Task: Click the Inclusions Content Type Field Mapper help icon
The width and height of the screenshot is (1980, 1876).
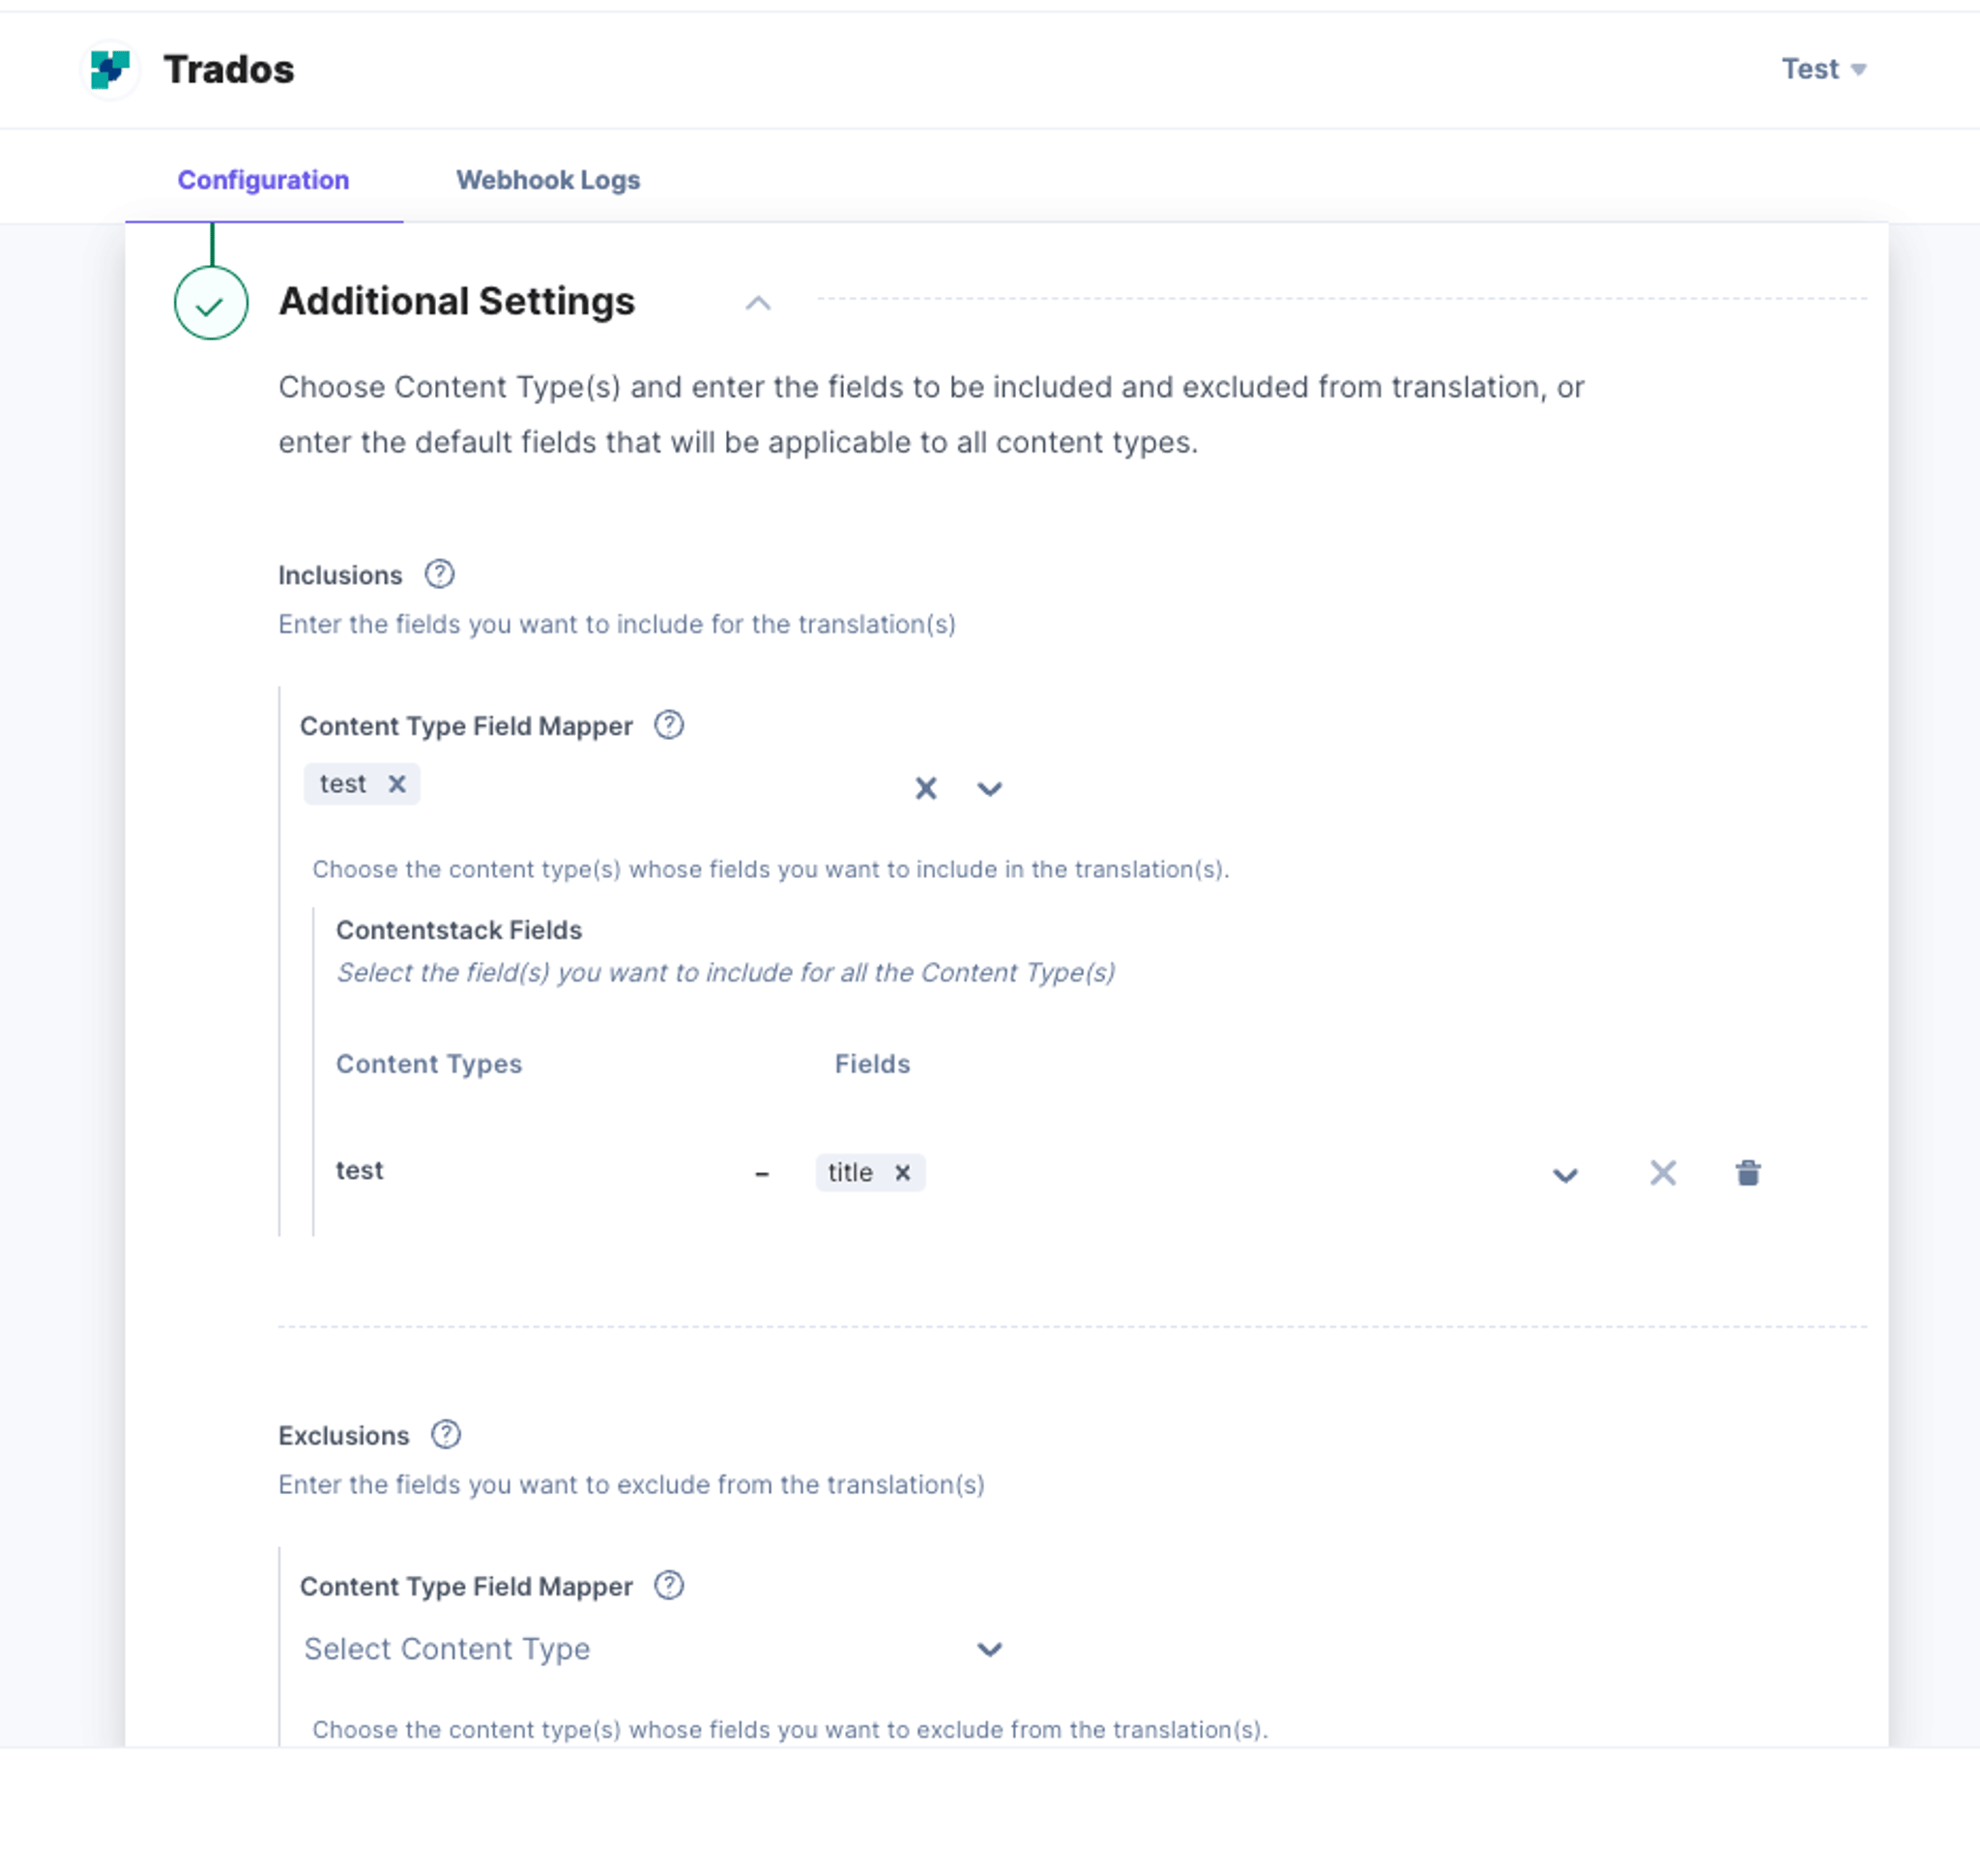Action: (x=669, y=725)
